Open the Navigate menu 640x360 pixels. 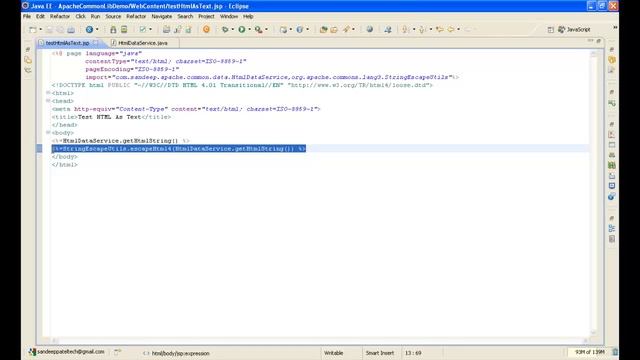[x=162, y=16]
